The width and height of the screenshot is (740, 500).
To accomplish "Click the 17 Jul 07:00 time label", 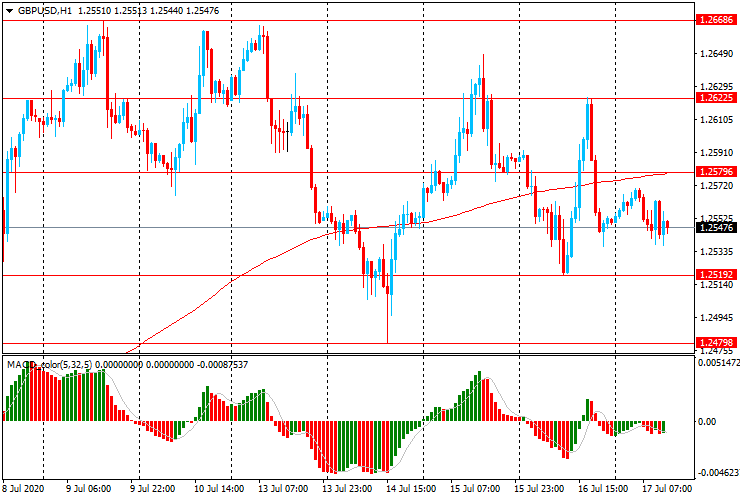I will 665,489.
